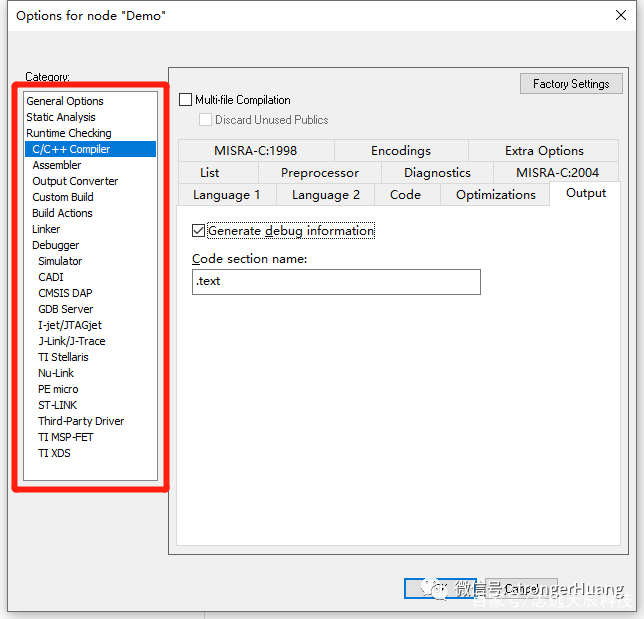Switch to the Preprocessor tab

pyautogui.click(x=320, y=173)
